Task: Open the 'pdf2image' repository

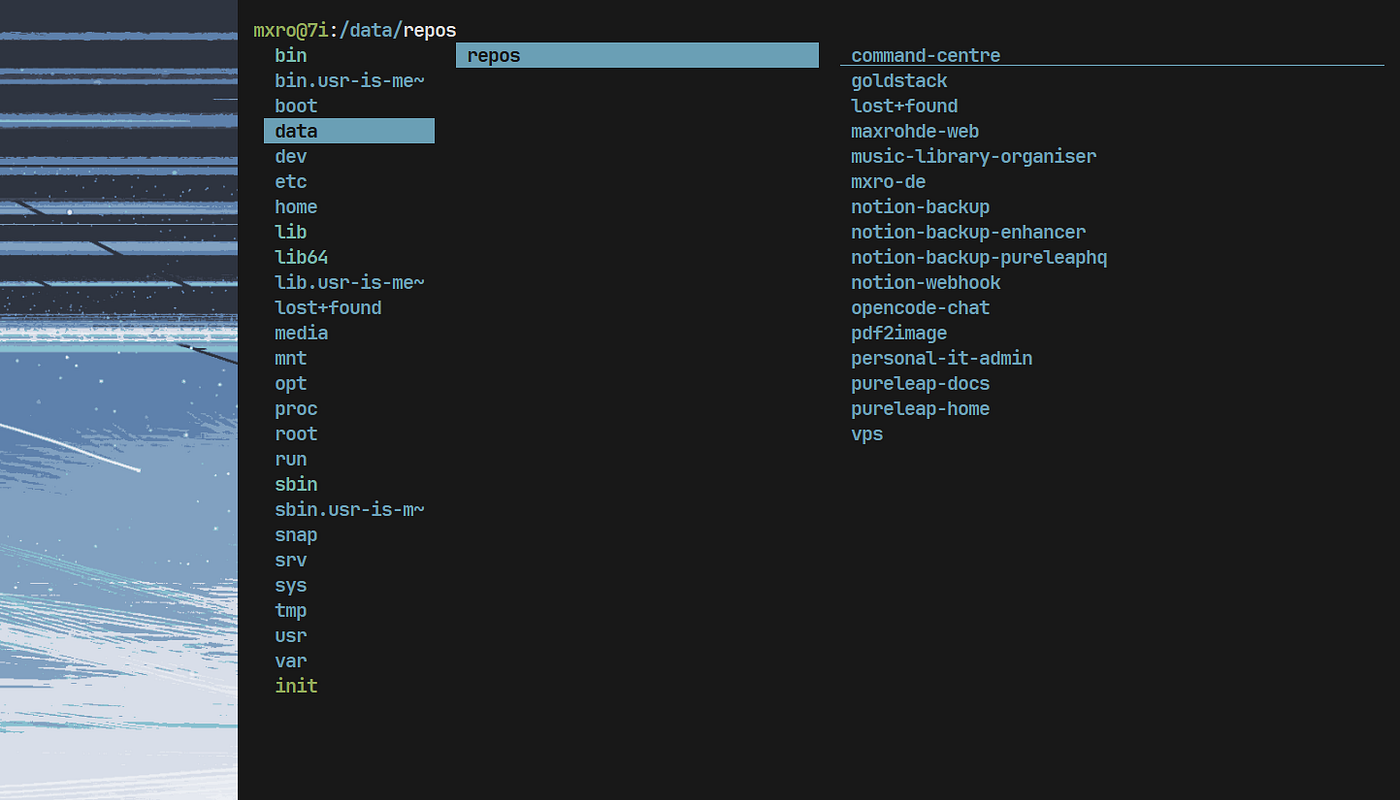Action: [899, 333]
